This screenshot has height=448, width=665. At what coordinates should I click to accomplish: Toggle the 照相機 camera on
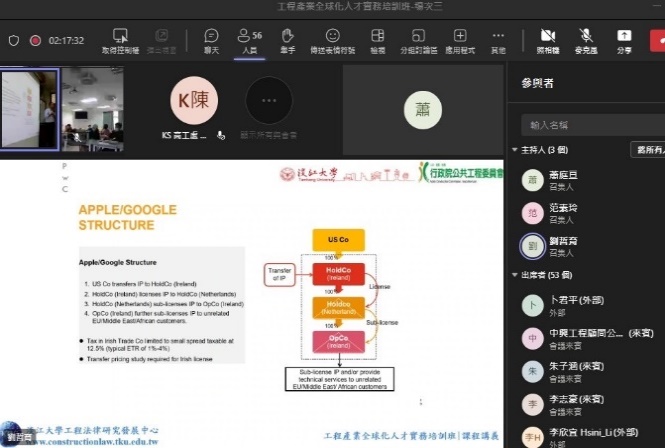pyautogui.click(x=548, y=42)
